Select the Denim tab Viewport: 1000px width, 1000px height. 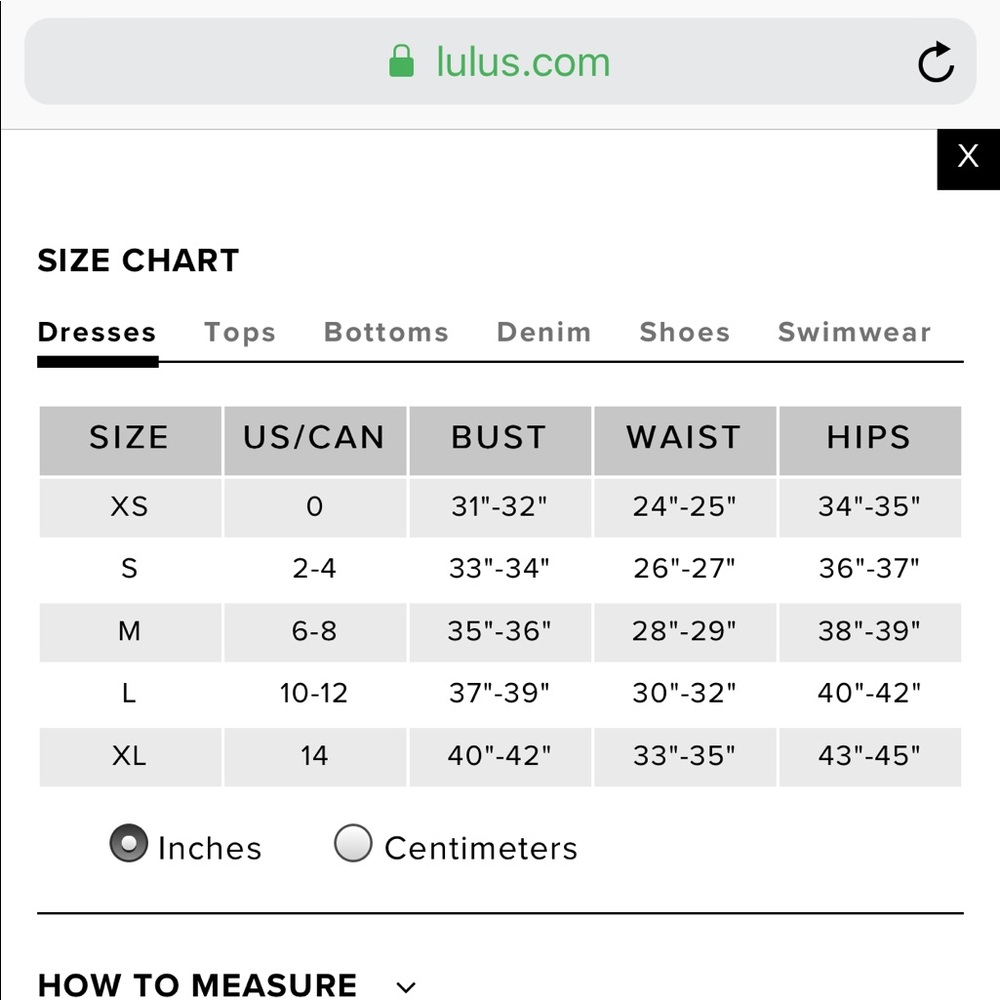[x=544, y=332]
